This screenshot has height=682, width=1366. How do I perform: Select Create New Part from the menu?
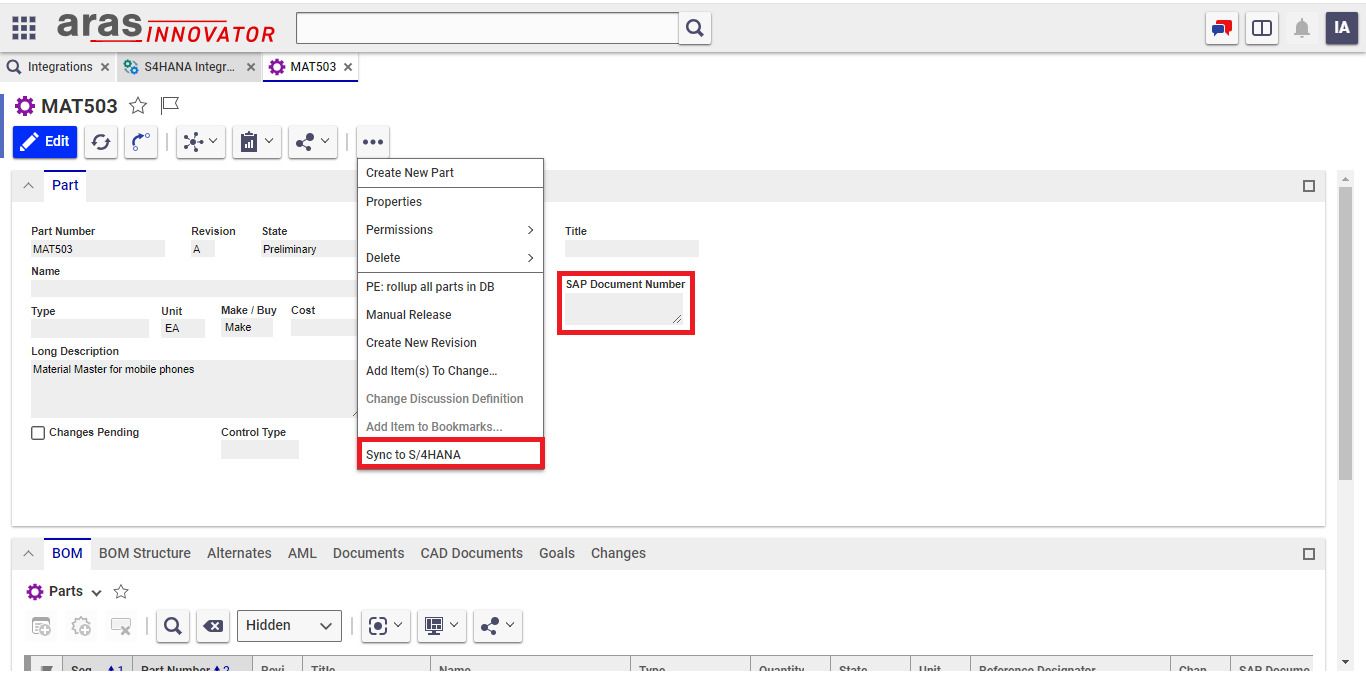[x=450, y=173]
